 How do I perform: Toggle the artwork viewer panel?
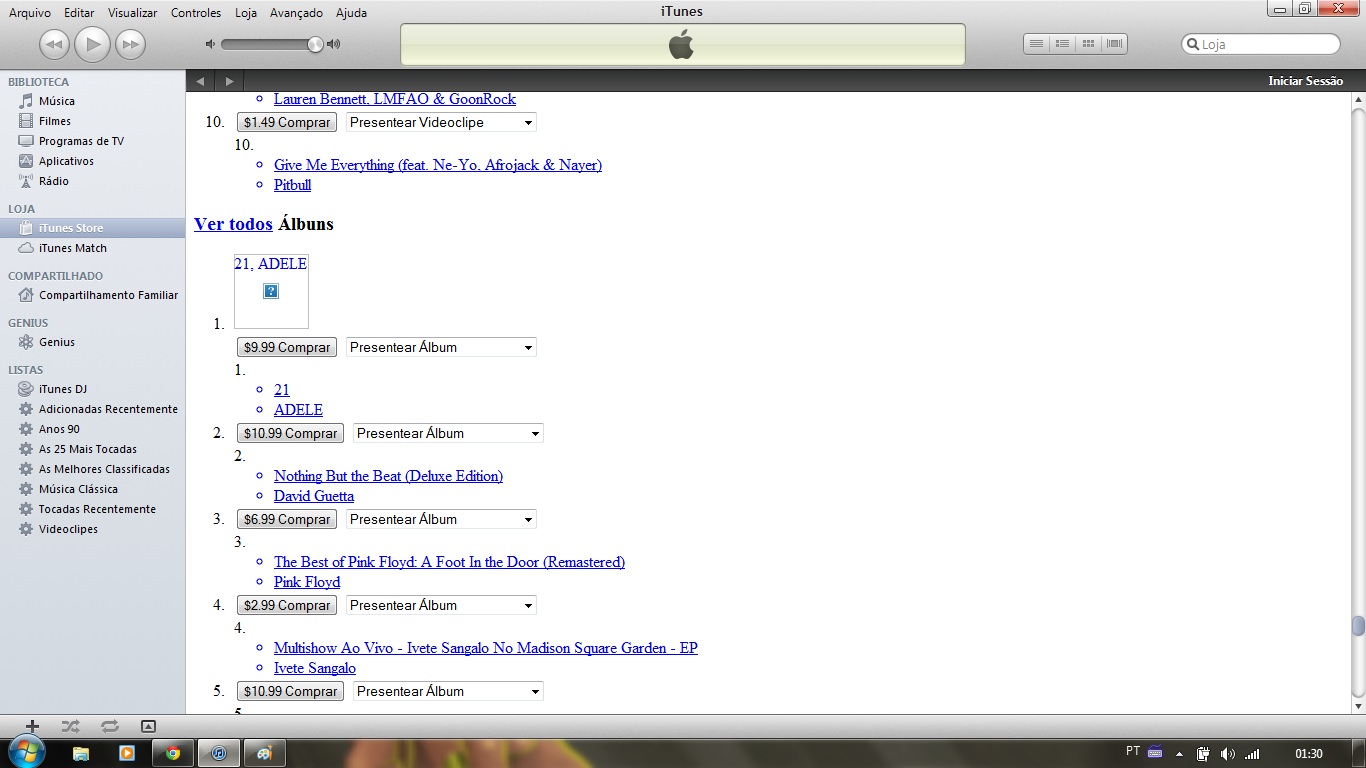pos(148,726)
